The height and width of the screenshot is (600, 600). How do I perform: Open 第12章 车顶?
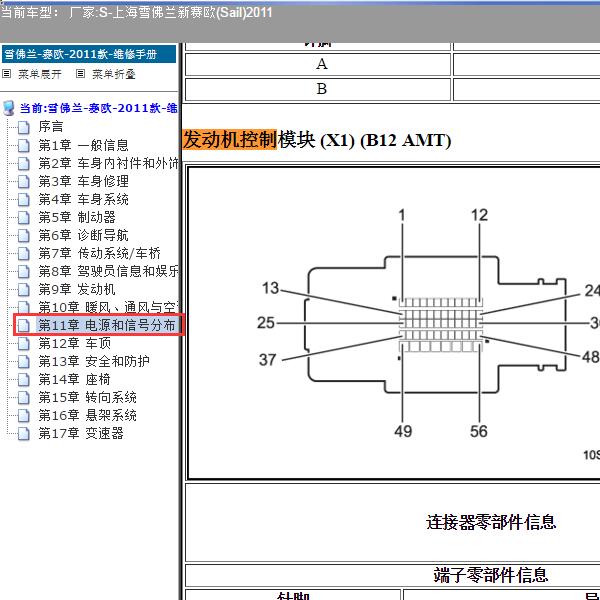point(75,344)
